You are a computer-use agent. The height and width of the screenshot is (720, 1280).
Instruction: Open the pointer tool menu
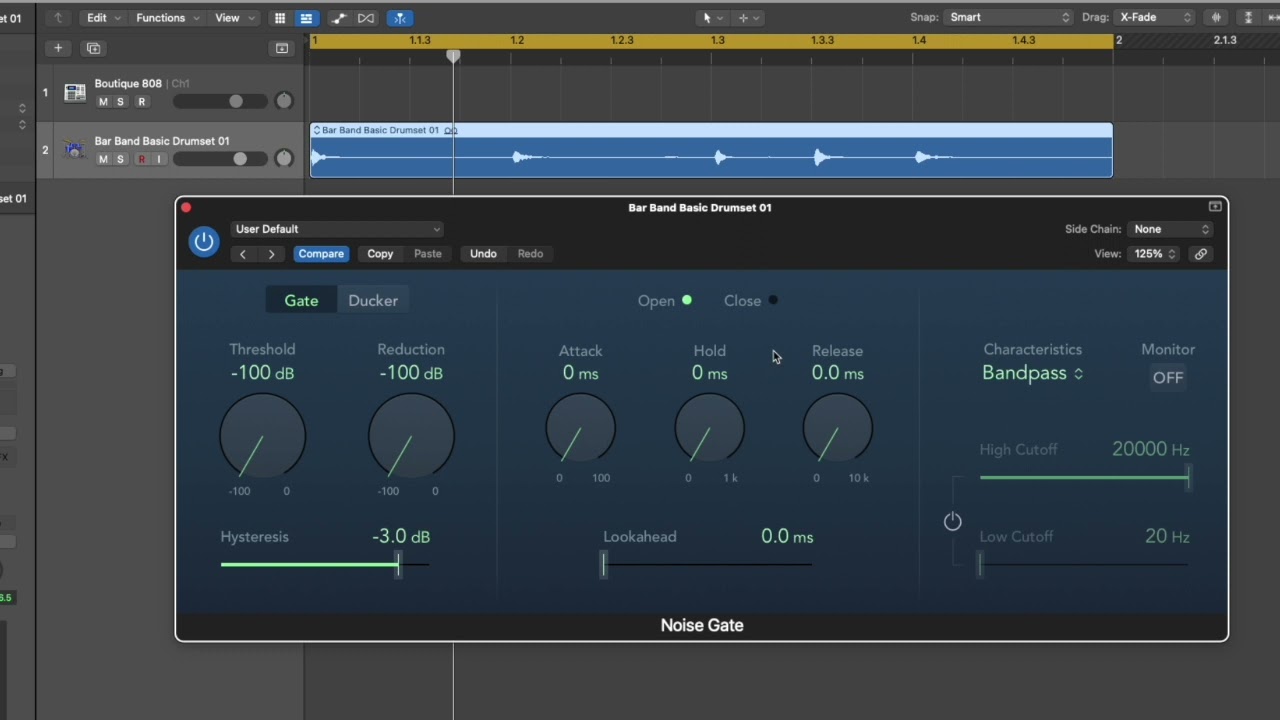711,18
